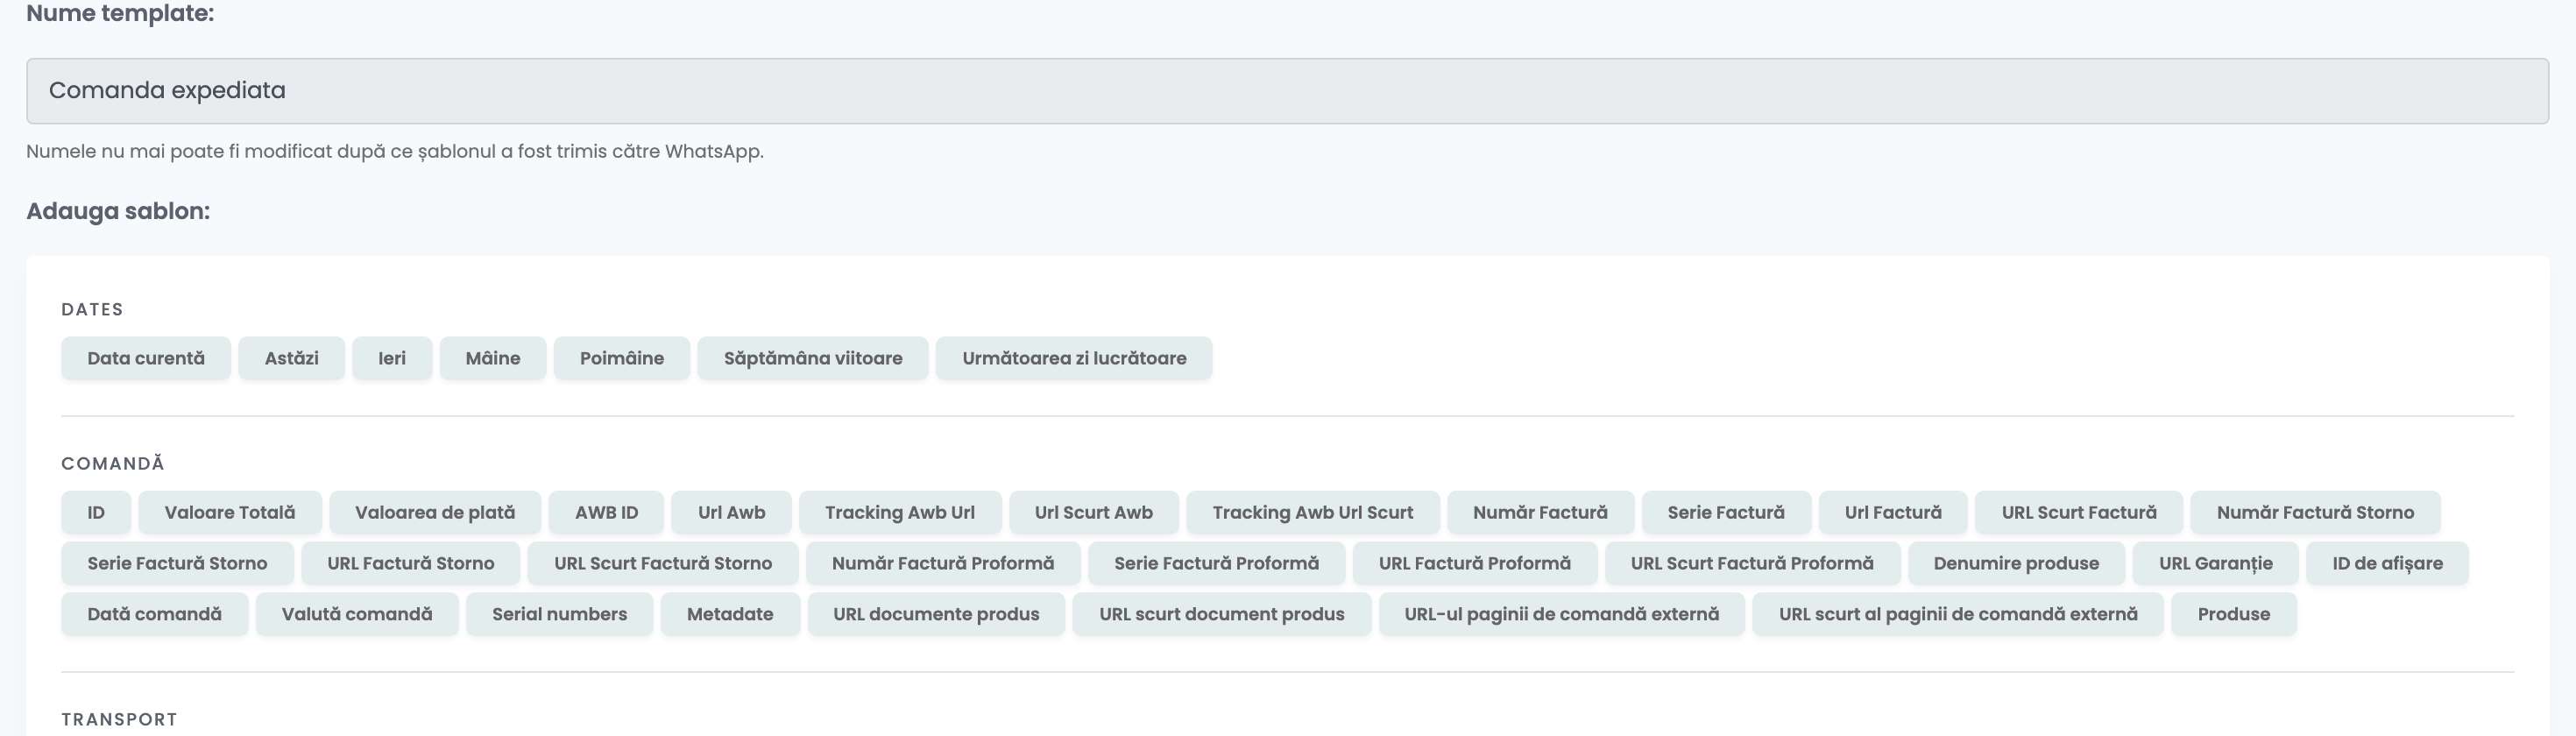This screenshot has height=736, width=2576.
Task: Insert the URL Factură Proformă tag
Action: (x=1475, y=563)
